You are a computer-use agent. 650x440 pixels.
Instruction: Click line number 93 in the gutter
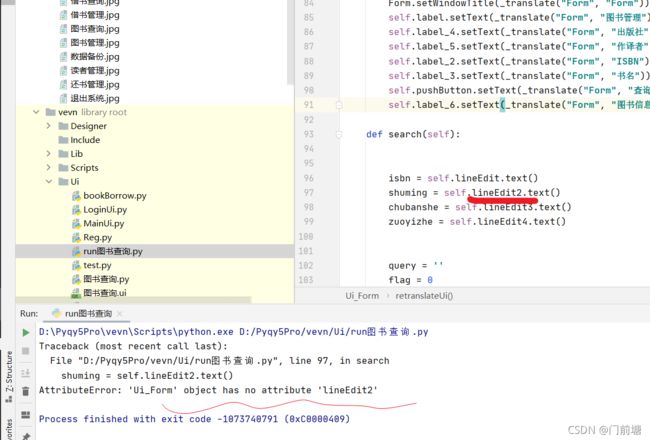(x=308, y=134)
